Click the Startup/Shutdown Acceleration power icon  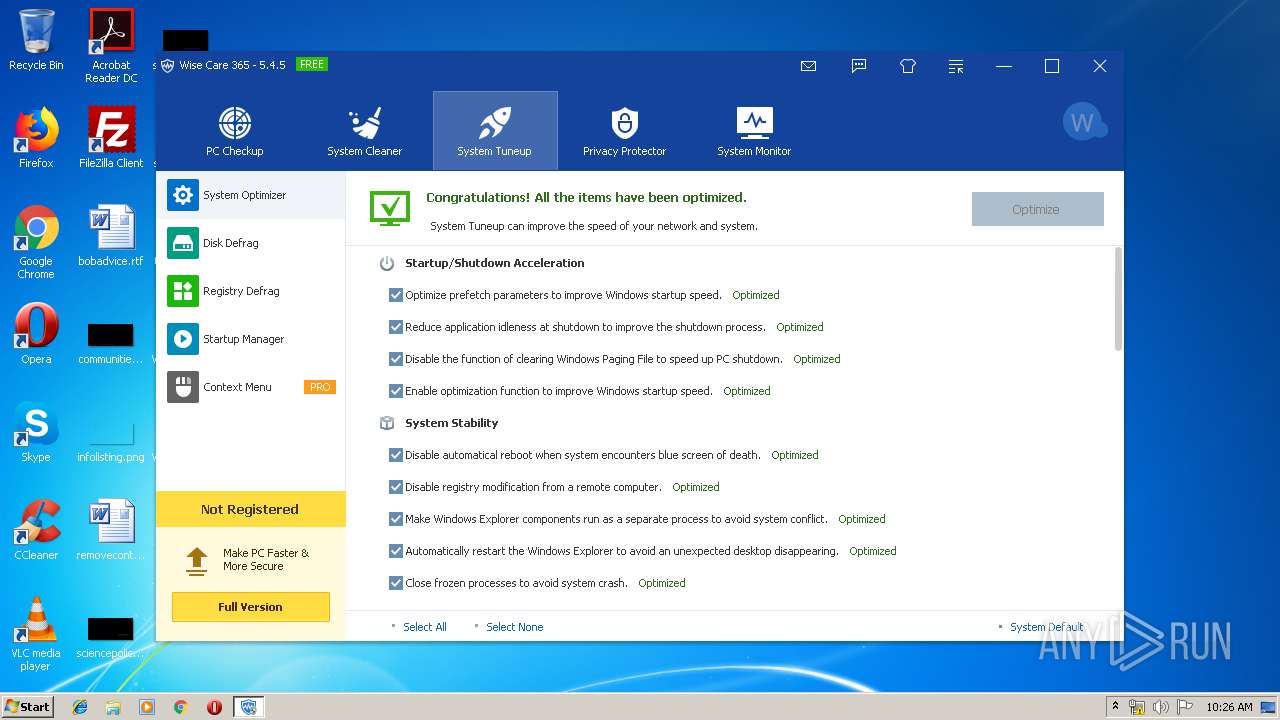click(387, 264)
